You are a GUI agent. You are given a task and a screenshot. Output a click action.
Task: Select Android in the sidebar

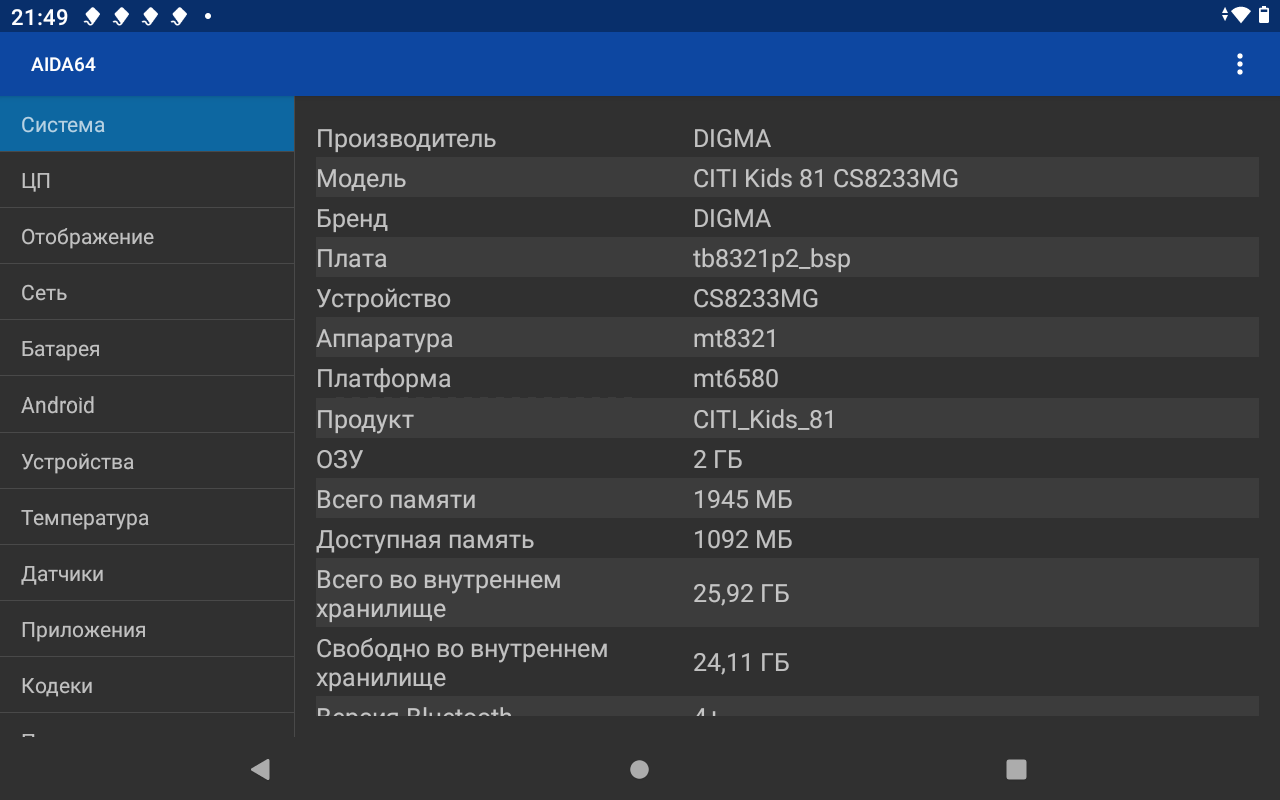pos(147,405)
